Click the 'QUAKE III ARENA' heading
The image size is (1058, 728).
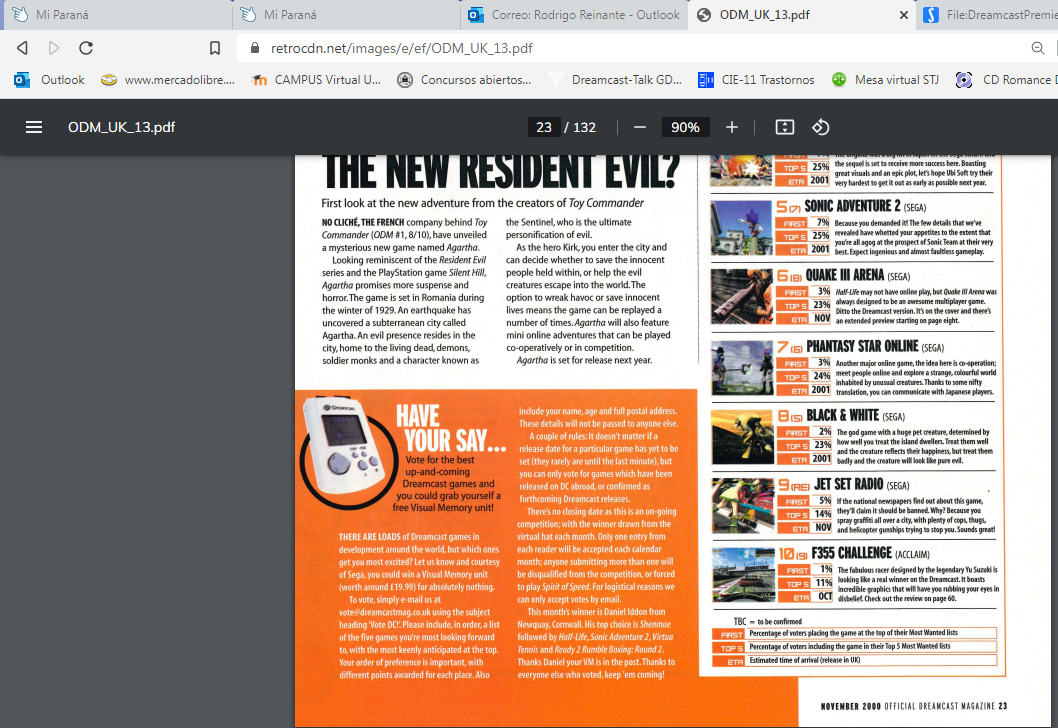point(844,275)
